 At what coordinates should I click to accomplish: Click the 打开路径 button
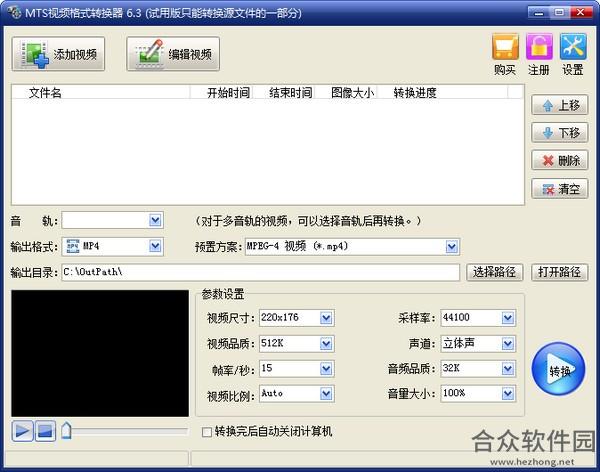559,272
